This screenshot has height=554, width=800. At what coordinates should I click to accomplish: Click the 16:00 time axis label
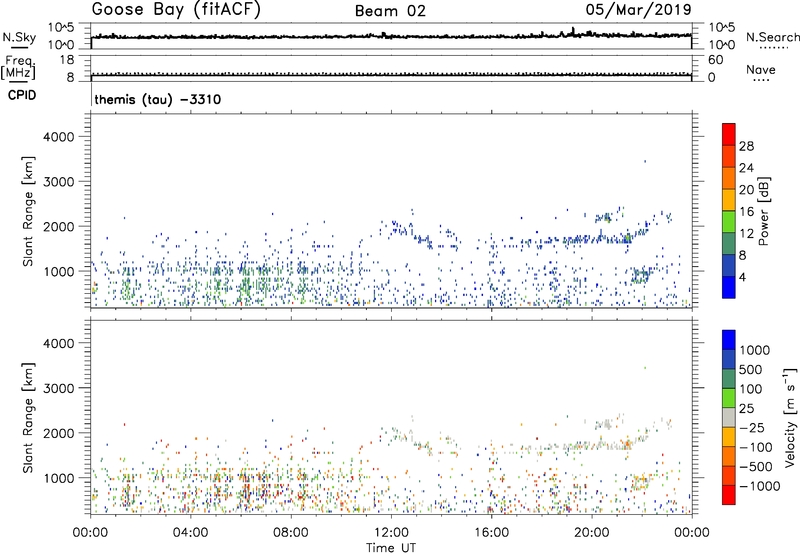[491, 533]
